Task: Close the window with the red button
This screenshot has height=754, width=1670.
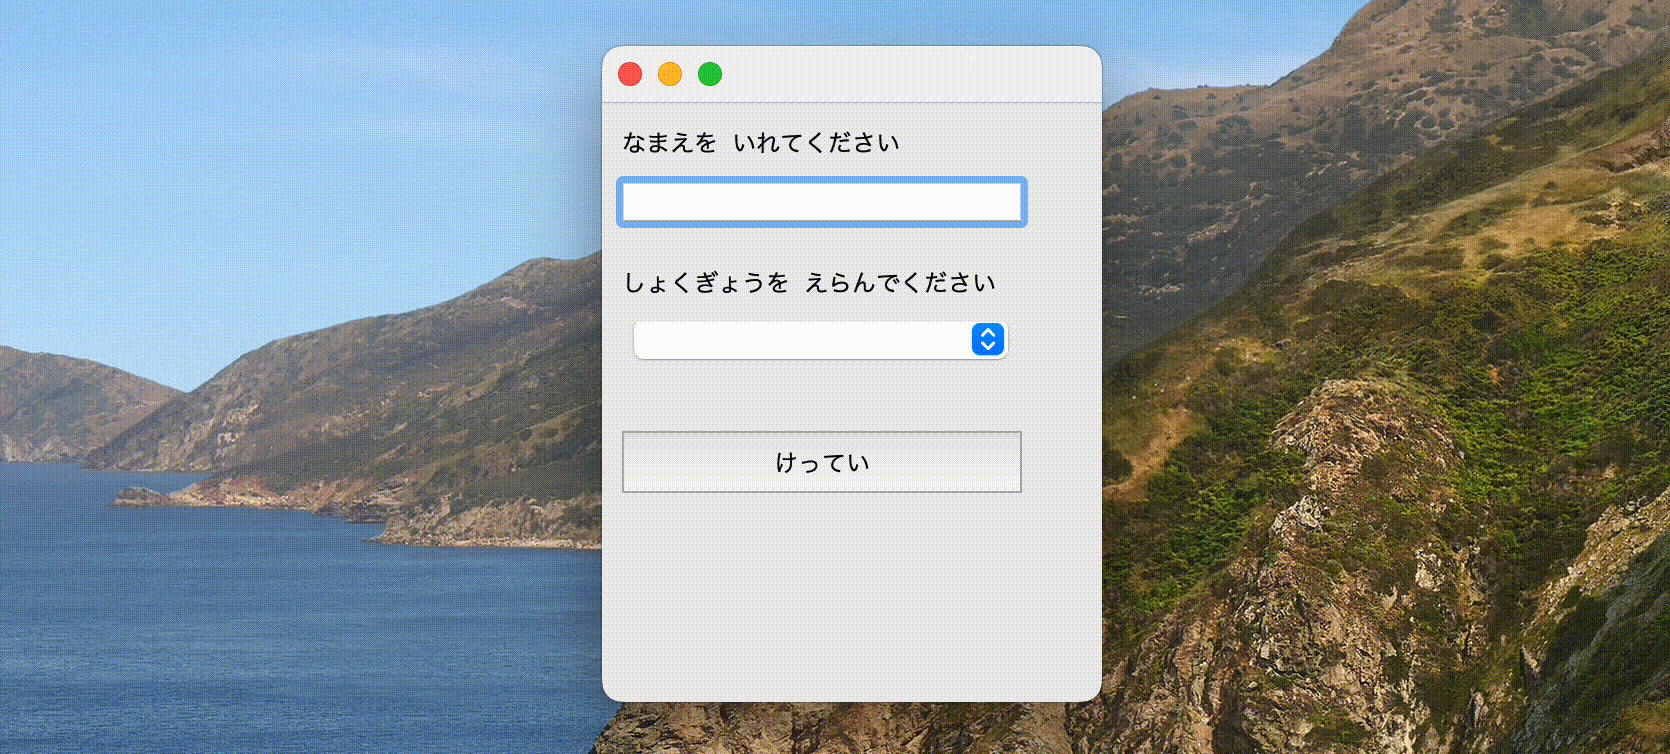Action: click(x=630, y=74)
